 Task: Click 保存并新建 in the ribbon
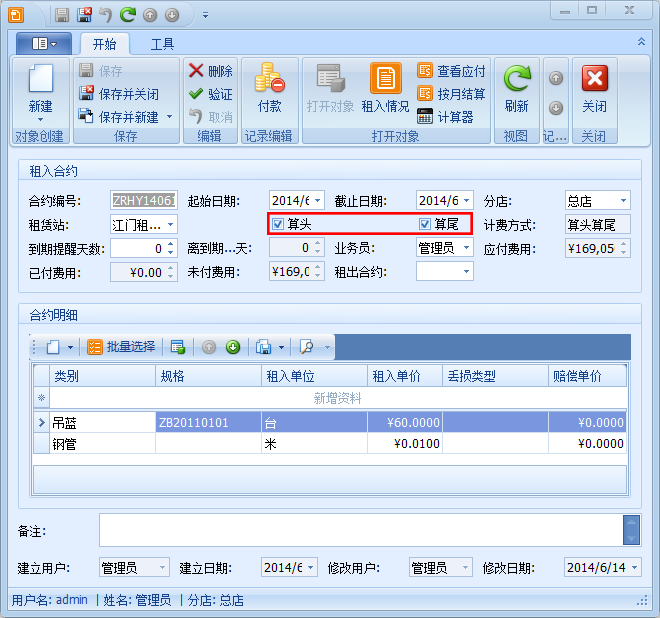(x=119, y=117)
